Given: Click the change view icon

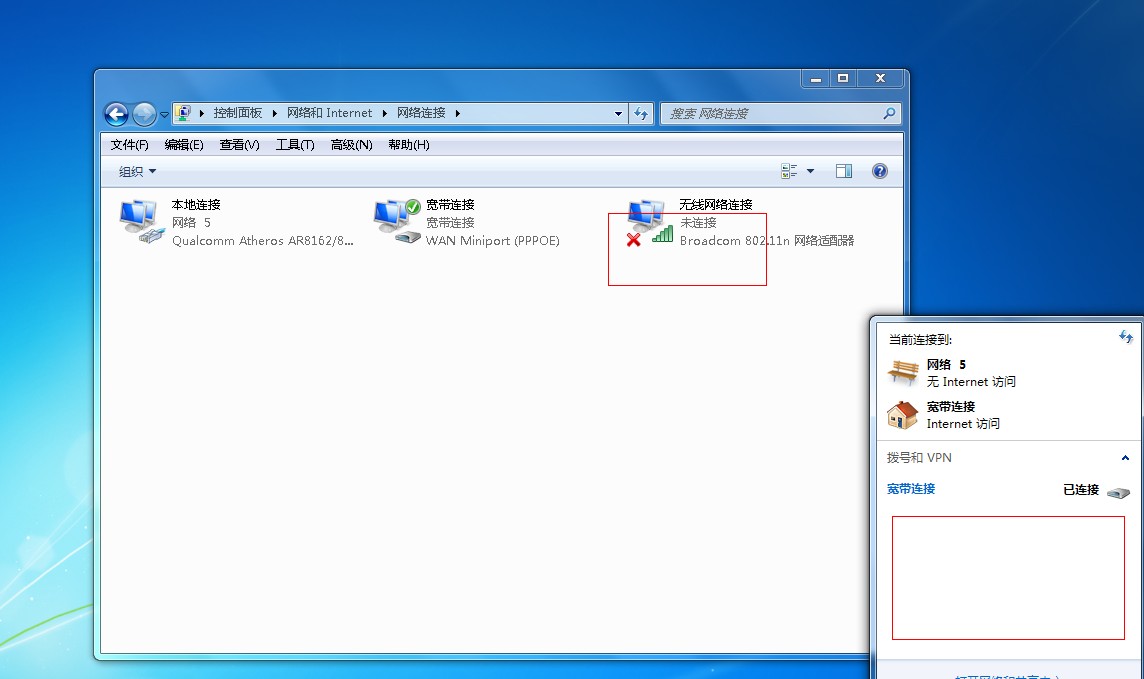Looking at the screenshot, I should 789,171.
